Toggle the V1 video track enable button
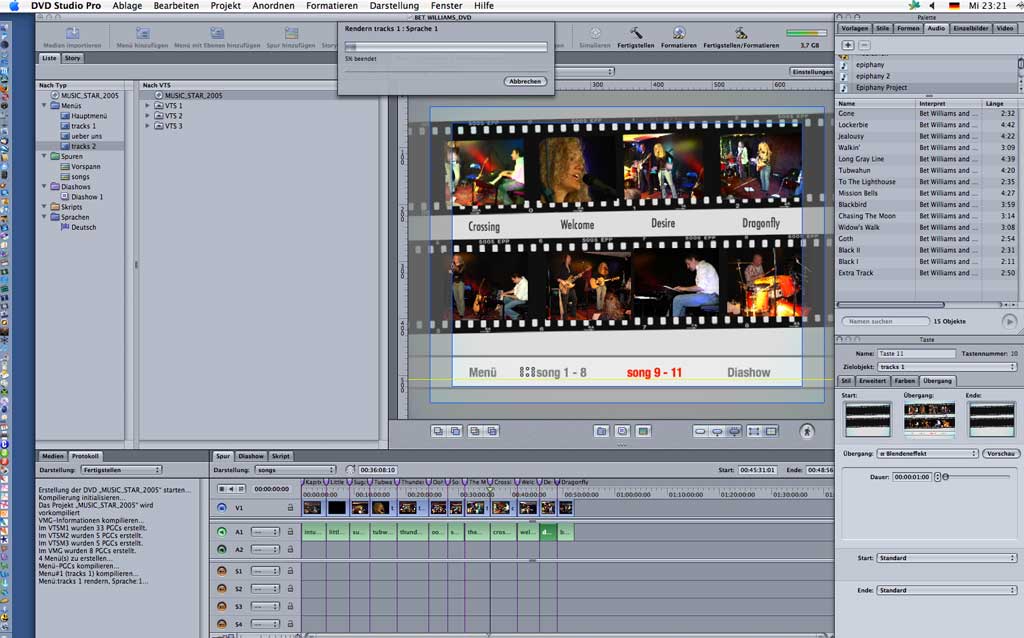Image resolution: width=1024 pixels, height=638 pixels. click(x=222, y=508)
